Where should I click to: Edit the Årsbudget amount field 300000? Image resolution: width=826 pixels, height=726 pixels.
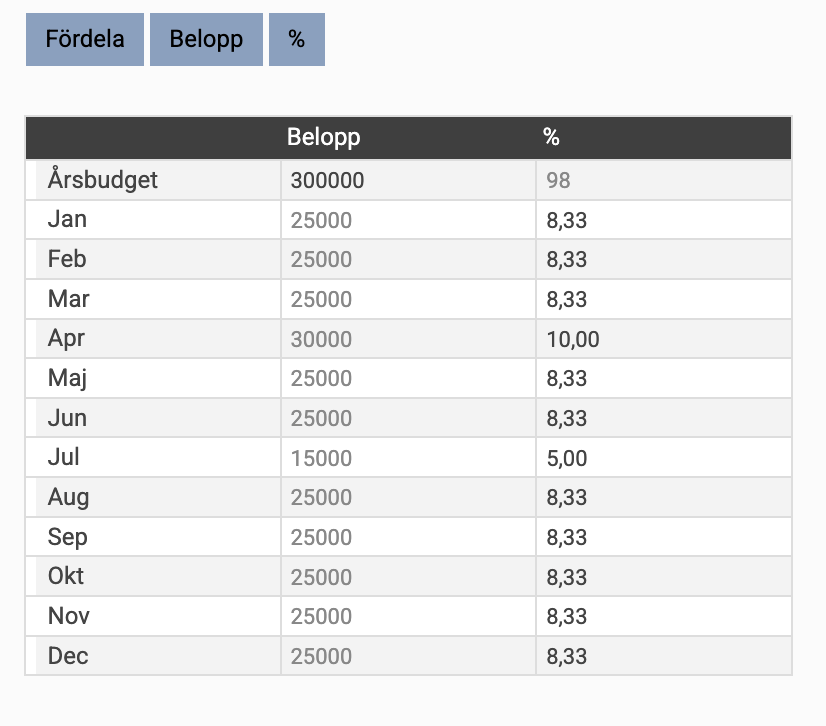(408, 180)
